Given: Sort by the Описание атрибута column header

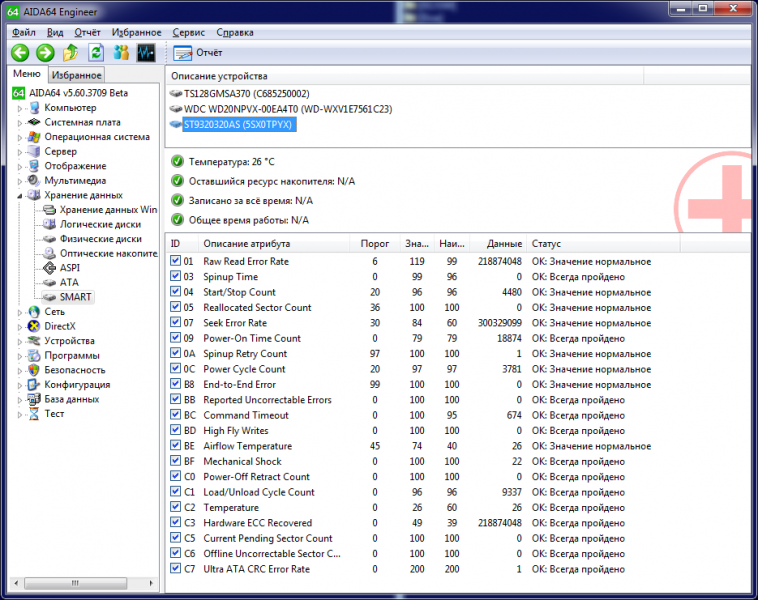Looking at the screenshot, I should (274, 244).
